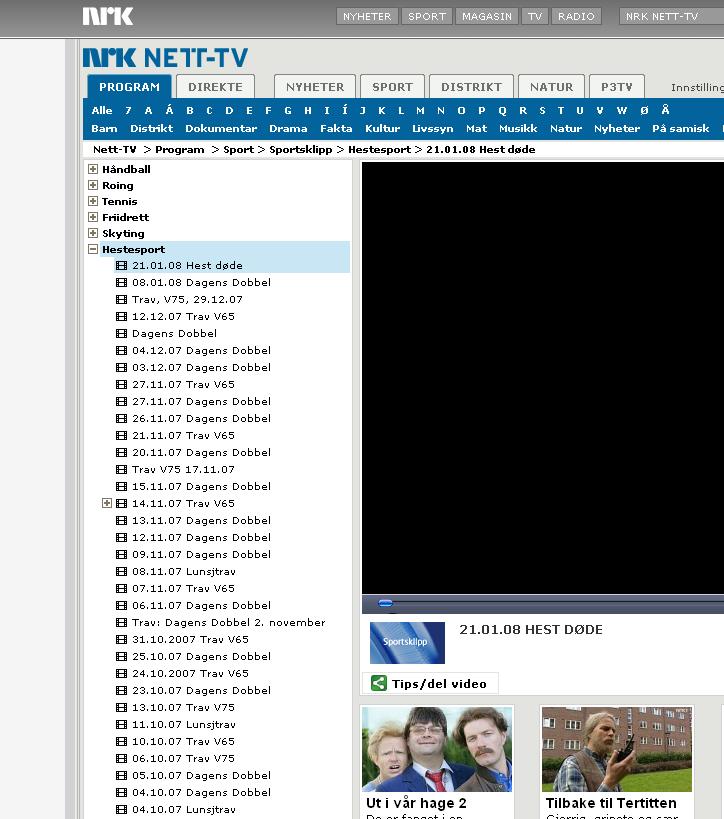This screenshot has height=819, width=724.
Task: Click the video progress slider handle
Action: coord(386,603)
